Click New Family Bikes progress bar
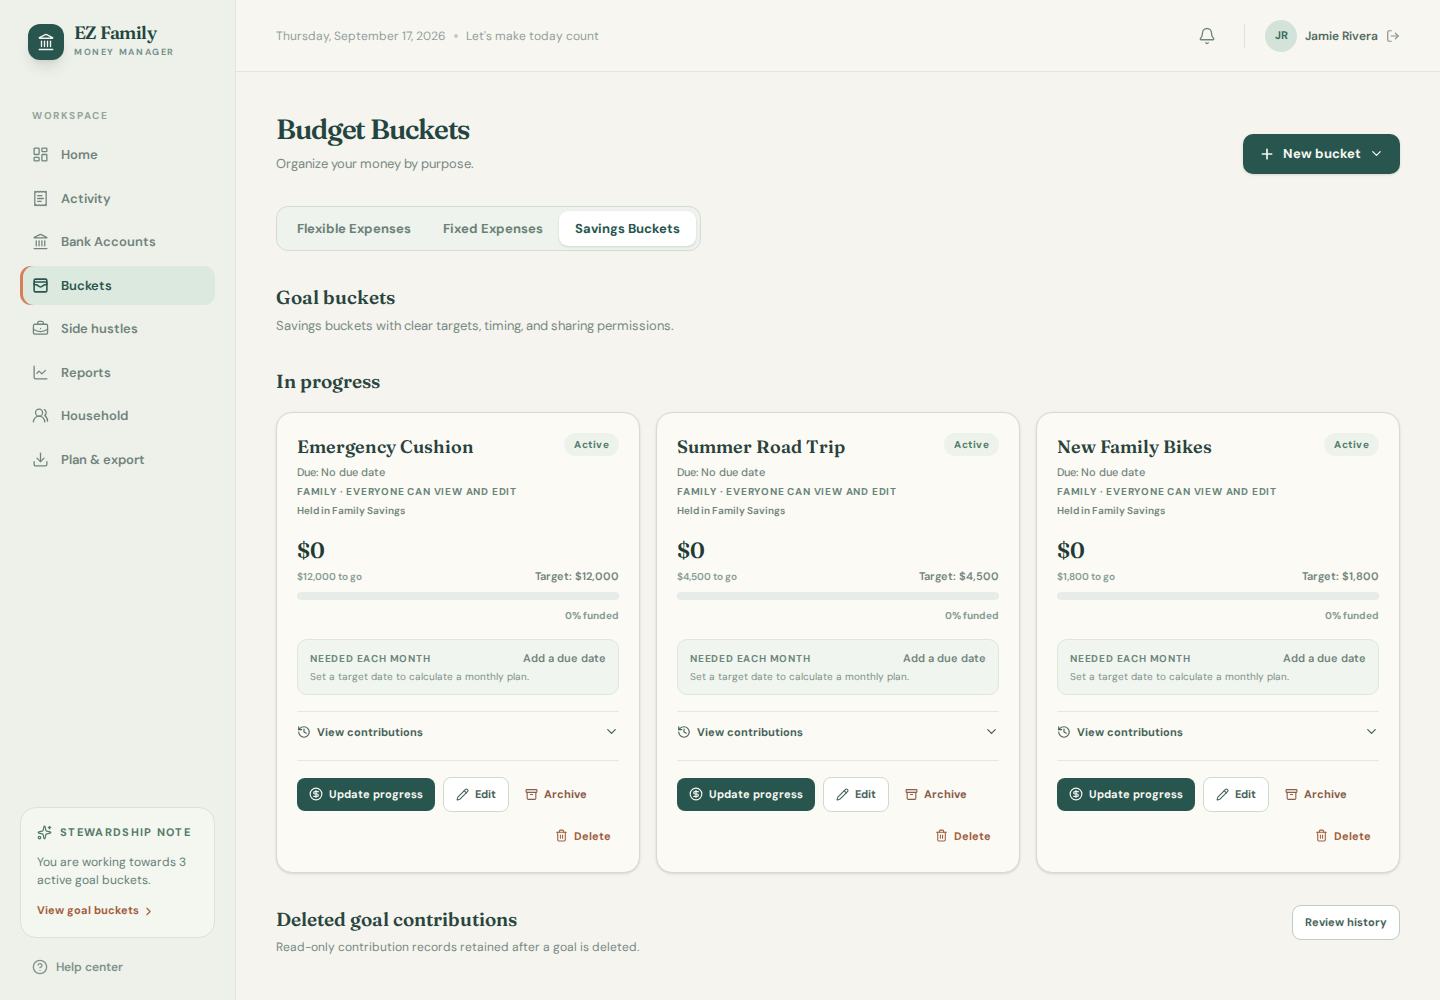 [x=1218, y=596]
